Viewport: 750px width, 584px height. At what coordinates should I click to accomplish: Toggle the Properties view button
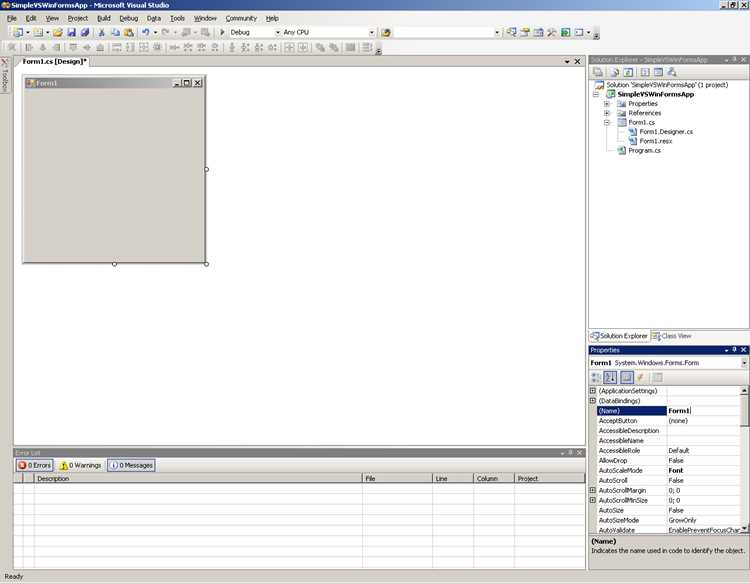coord(627,378)
